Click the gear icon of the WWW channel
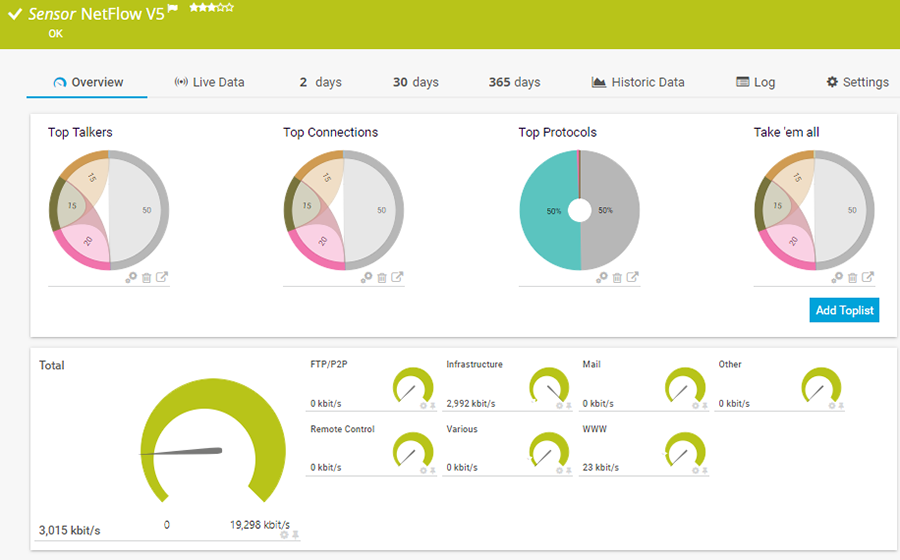The width and height of the screenshot is (900, 560). [696, 470]
